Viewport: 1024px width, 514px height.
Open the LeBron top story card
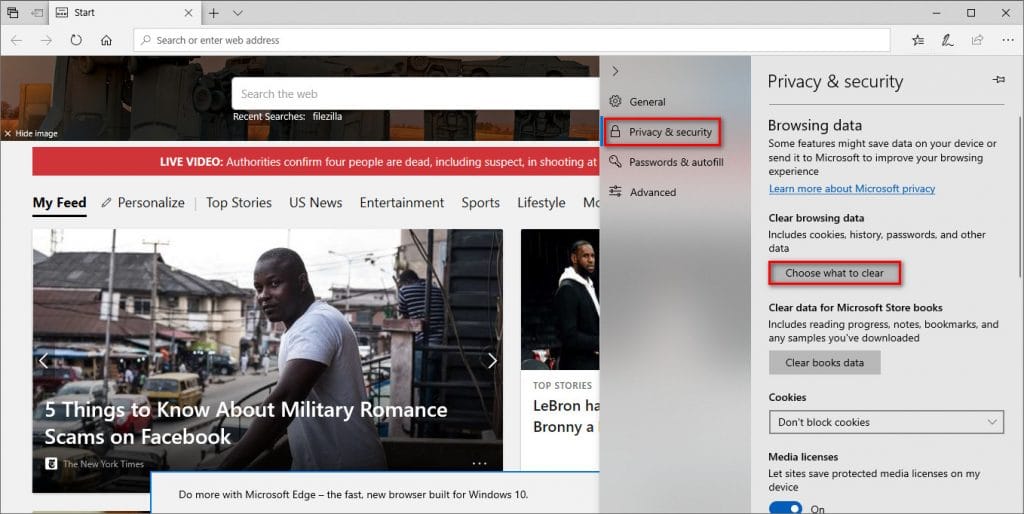[x=560, y=349]
